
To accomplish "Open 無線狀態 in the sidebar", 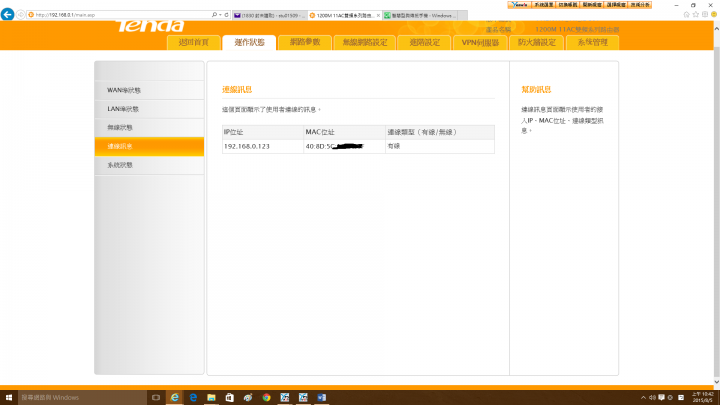I will pos(149,128).
